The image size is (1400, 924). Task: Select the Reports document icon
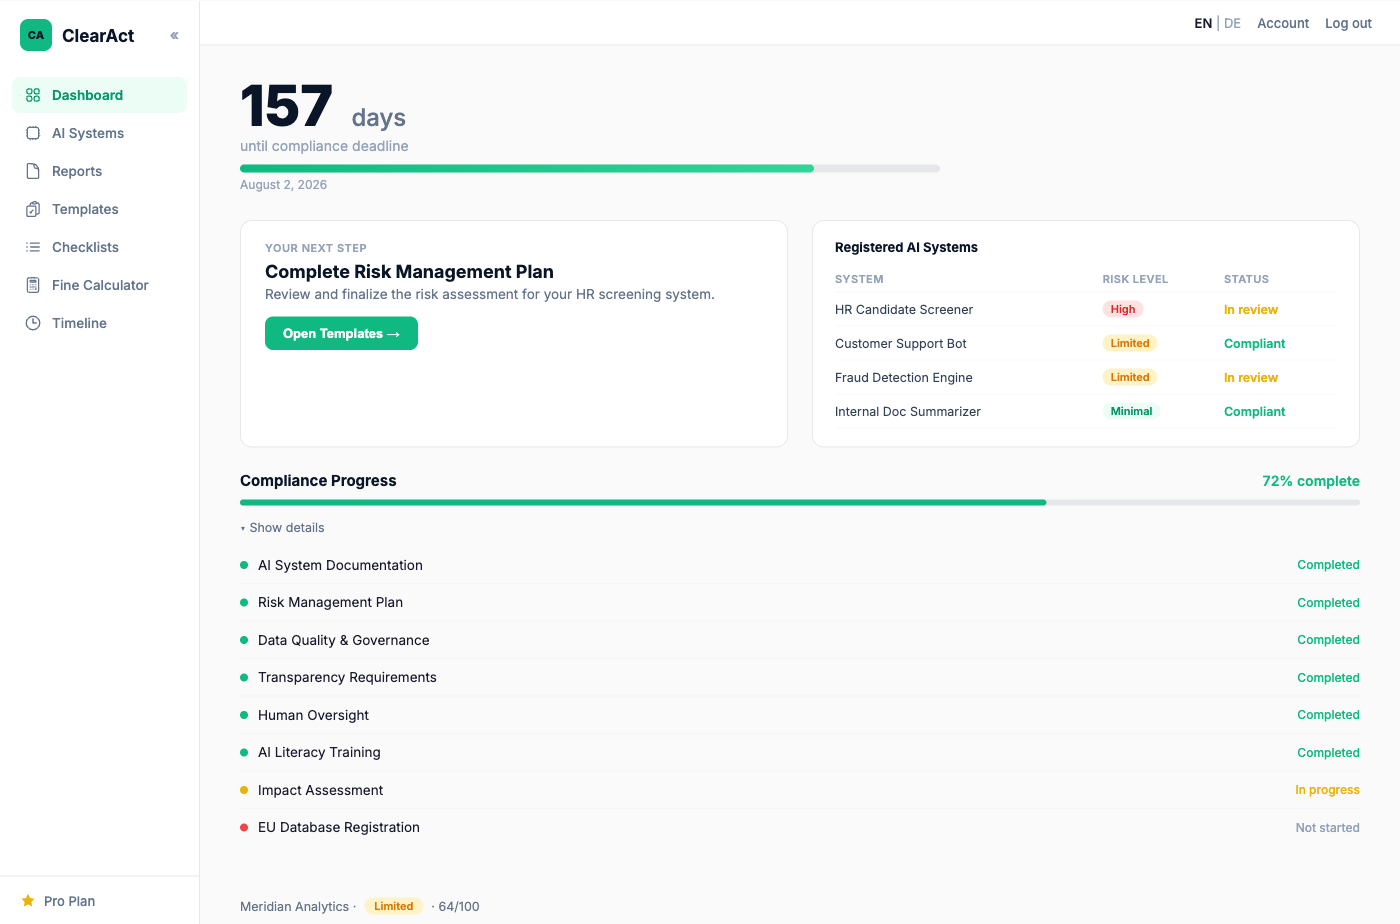31,170
